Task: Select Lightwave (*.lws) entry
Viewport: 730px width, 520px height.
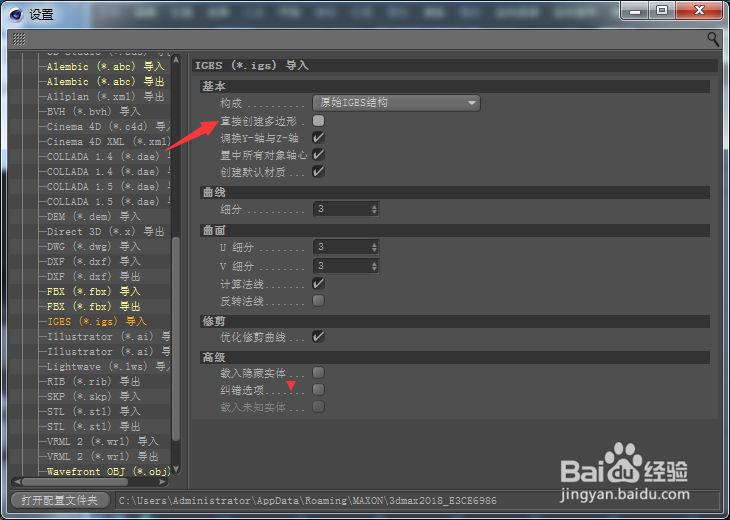Action: [x=108, y=366]
